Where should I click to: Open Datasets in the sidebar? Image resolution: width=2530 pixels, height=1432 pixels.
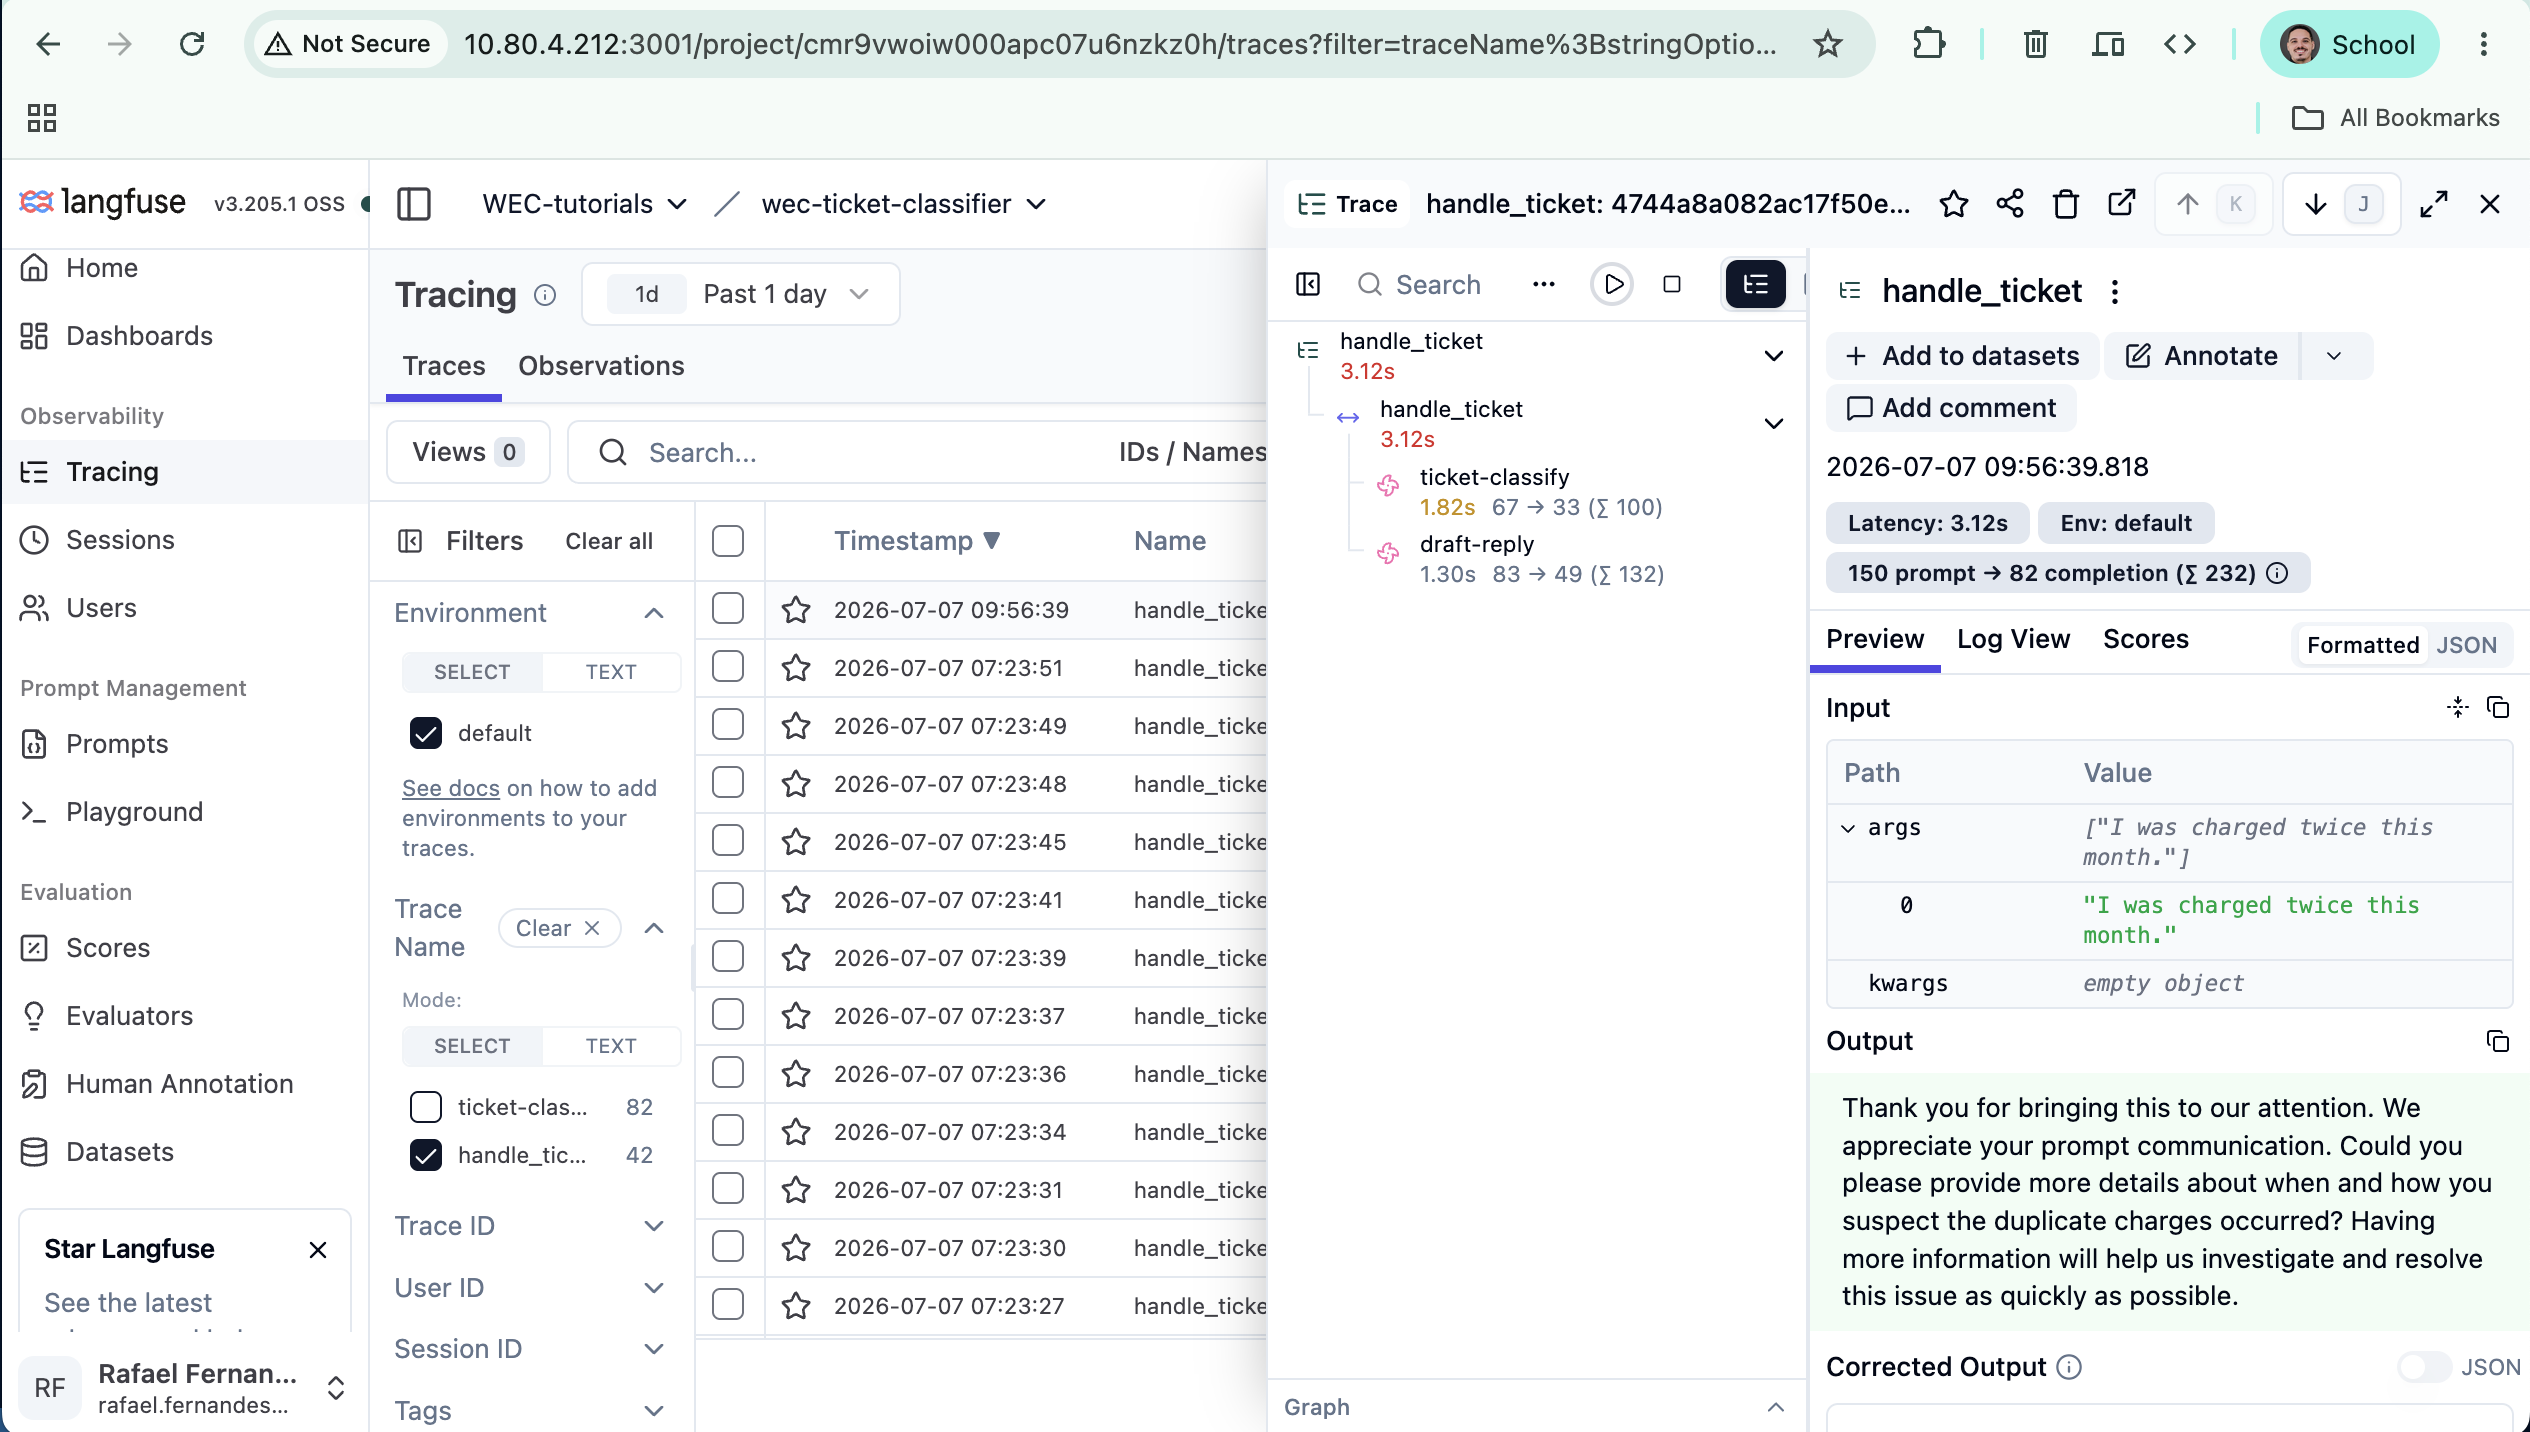(x=120, y=1152)
